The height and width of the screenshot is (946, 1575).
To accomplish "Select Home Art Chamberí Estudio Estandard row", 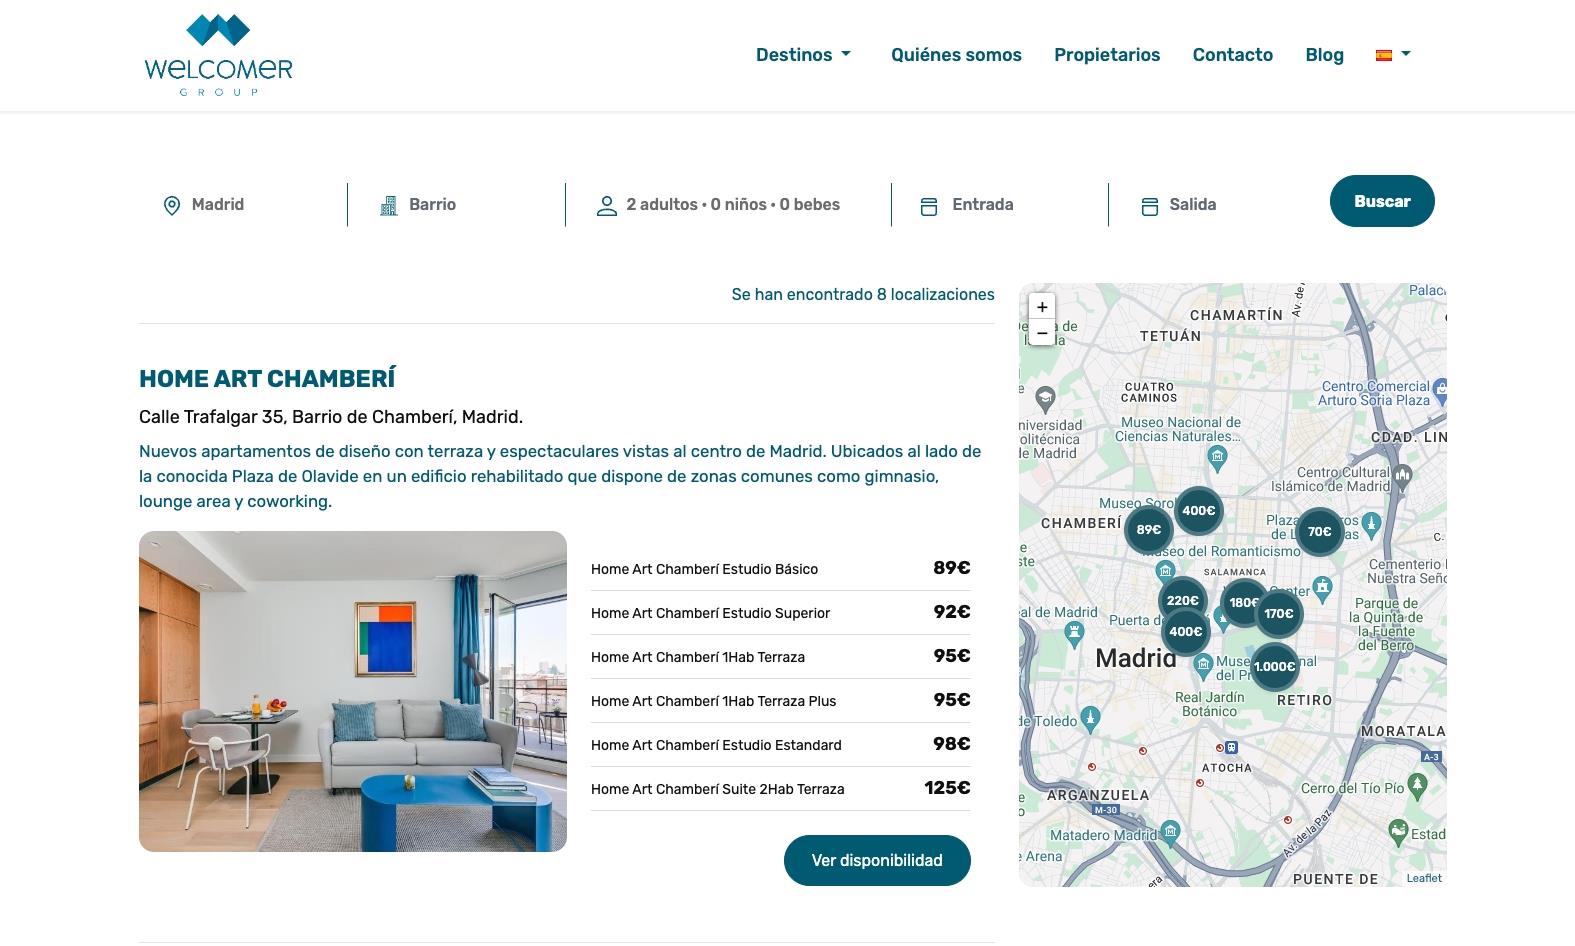I will coord(781,744).
